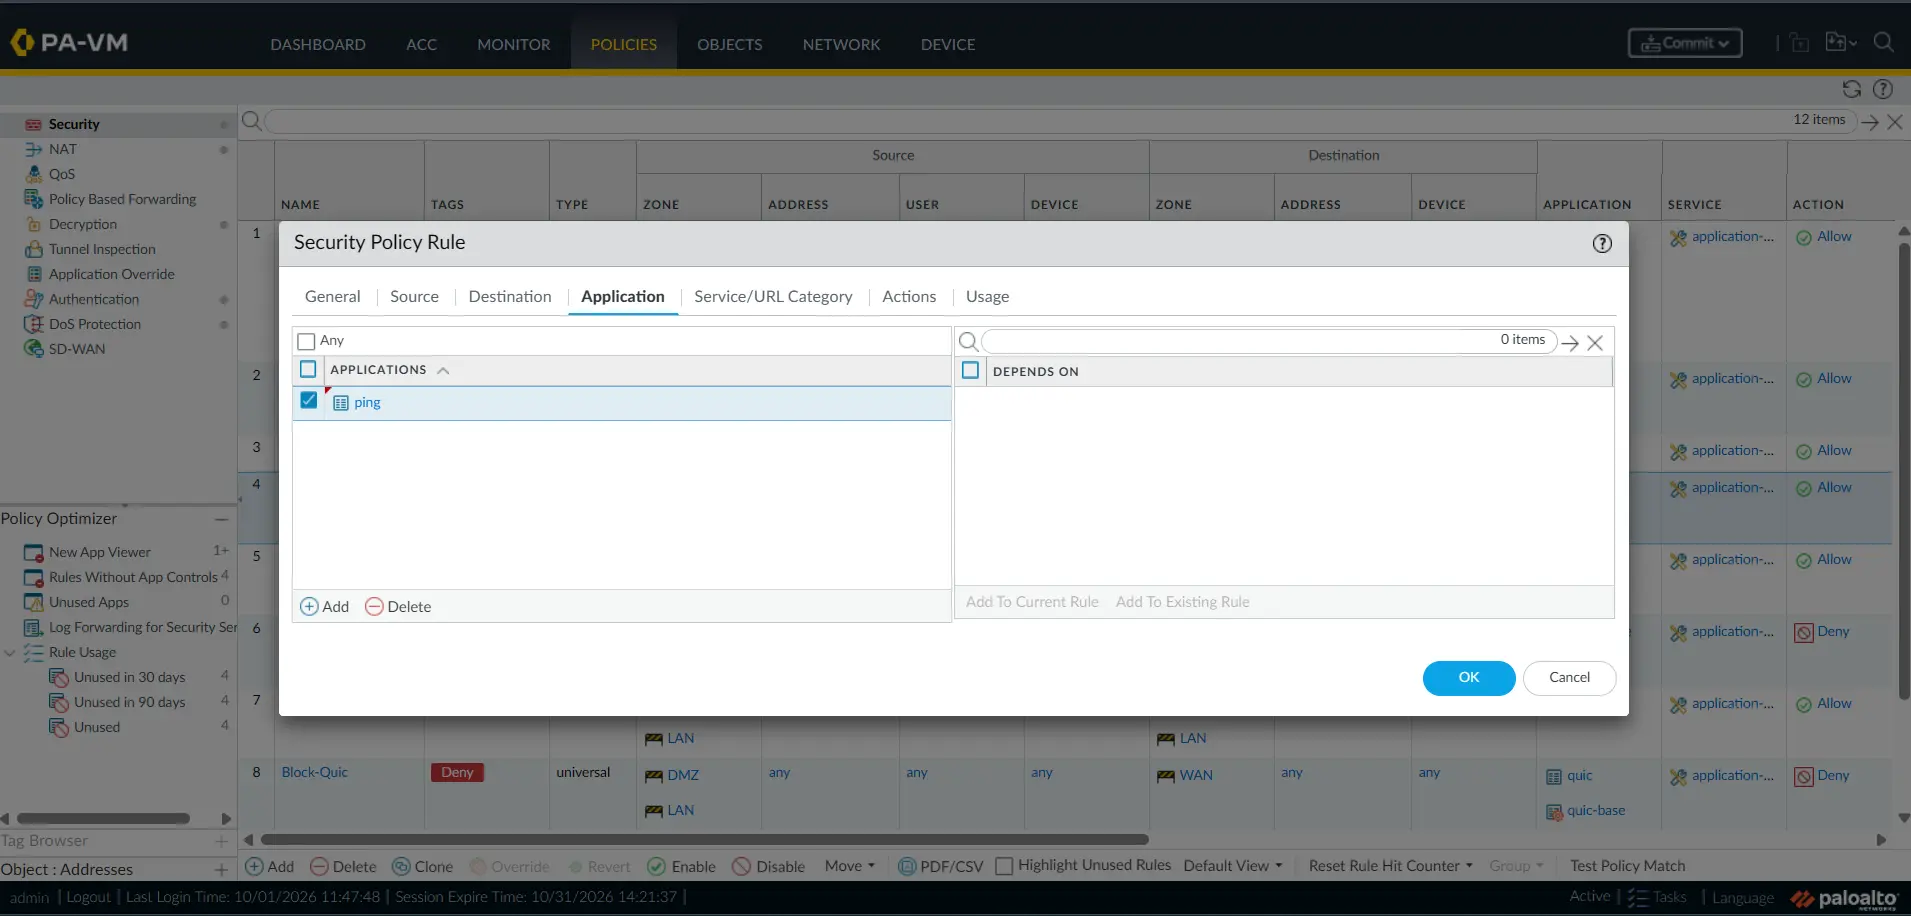Click Cancel in the rule dialog
Screen dimensions: 1911x916
[x=1569, y=678]
